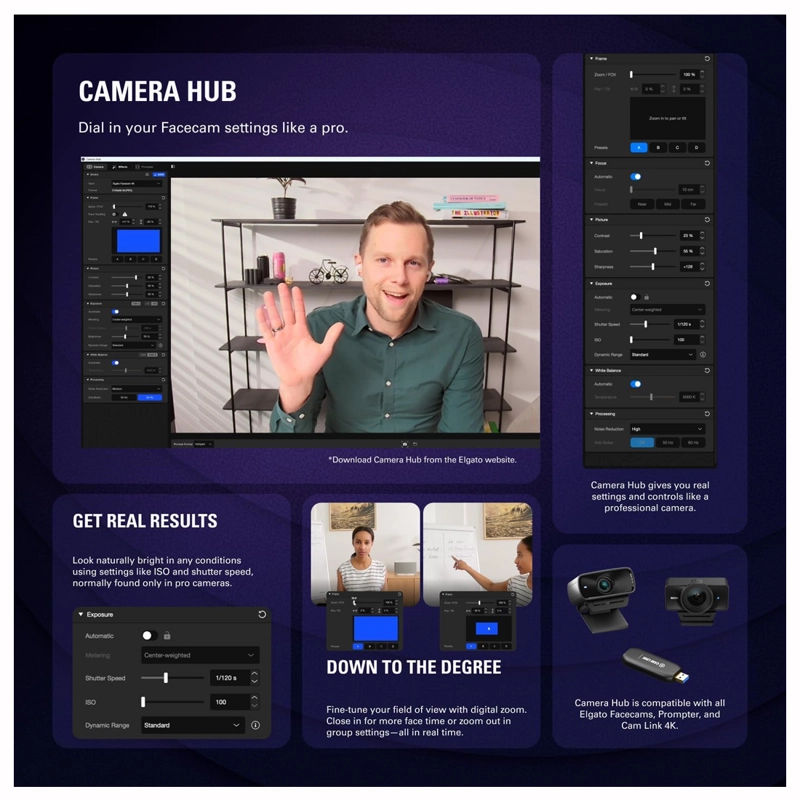This screenshot has height=800, width=800.
Task: Enable Automatic exposure in the full settings panel
Action: coord(635,297)
